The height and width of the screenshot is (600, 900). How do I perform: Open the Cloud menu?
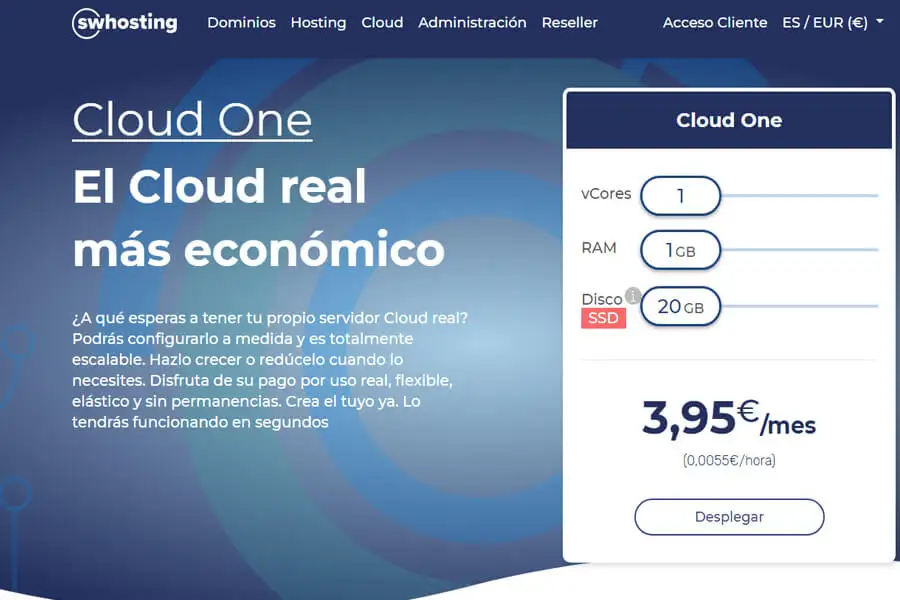(x=382, y=22)
